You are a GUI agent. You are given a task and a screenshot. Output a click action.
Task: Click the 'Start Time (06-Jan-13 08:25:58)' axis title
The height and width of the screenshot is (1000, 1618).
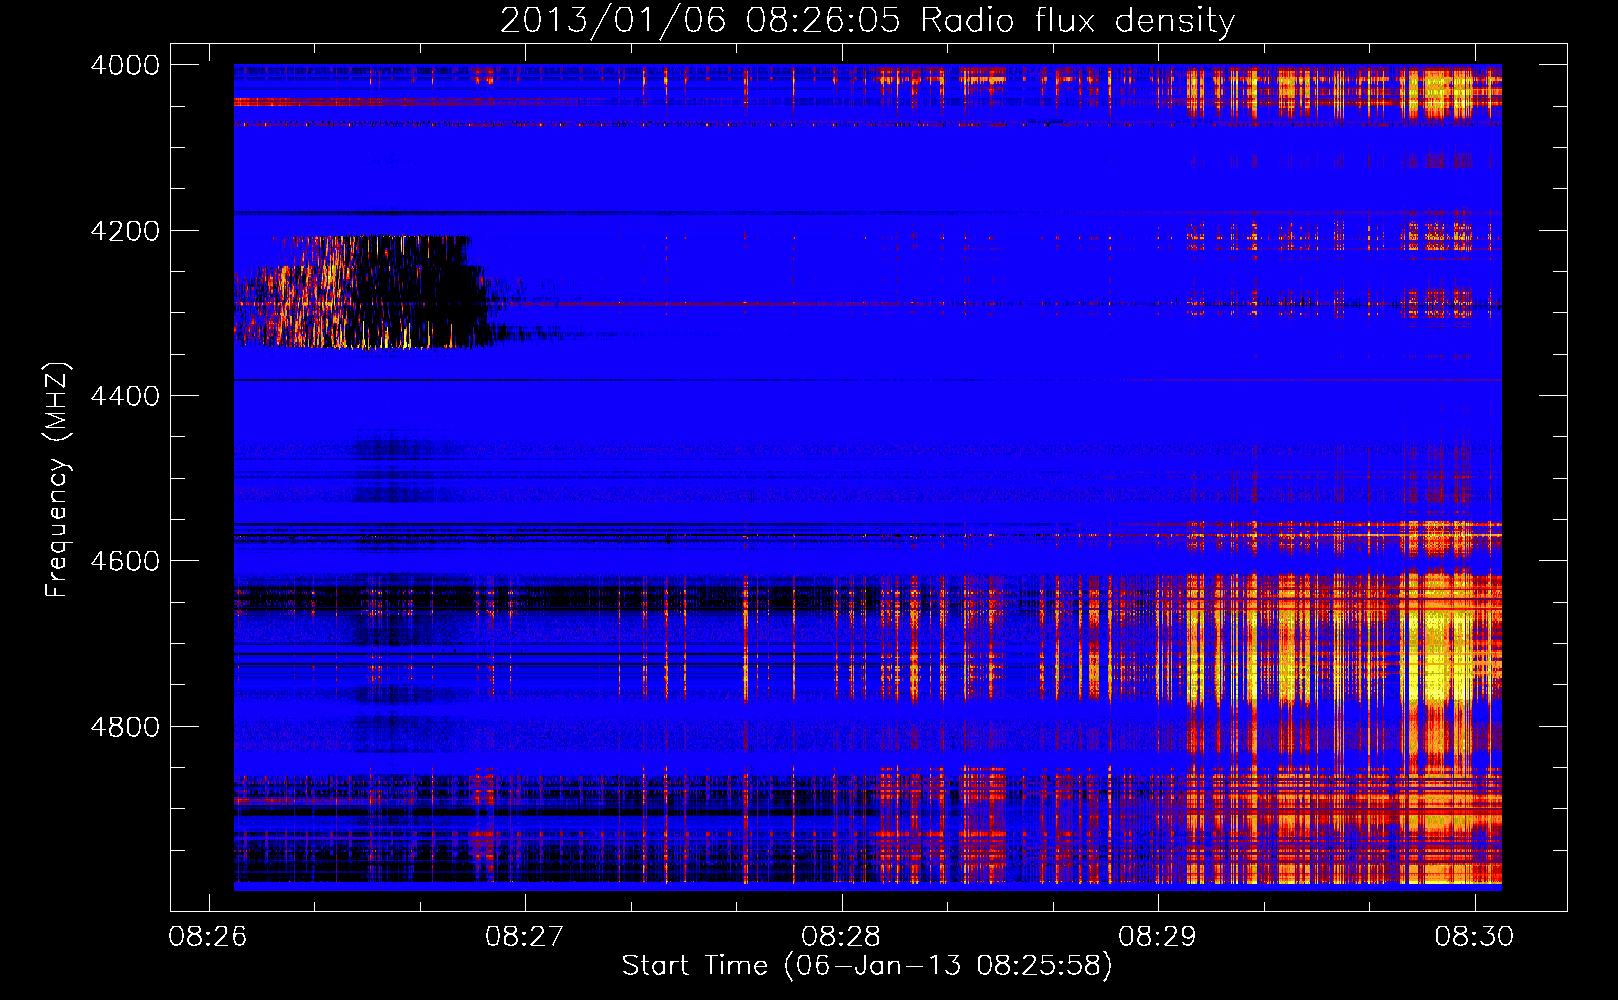867,966
